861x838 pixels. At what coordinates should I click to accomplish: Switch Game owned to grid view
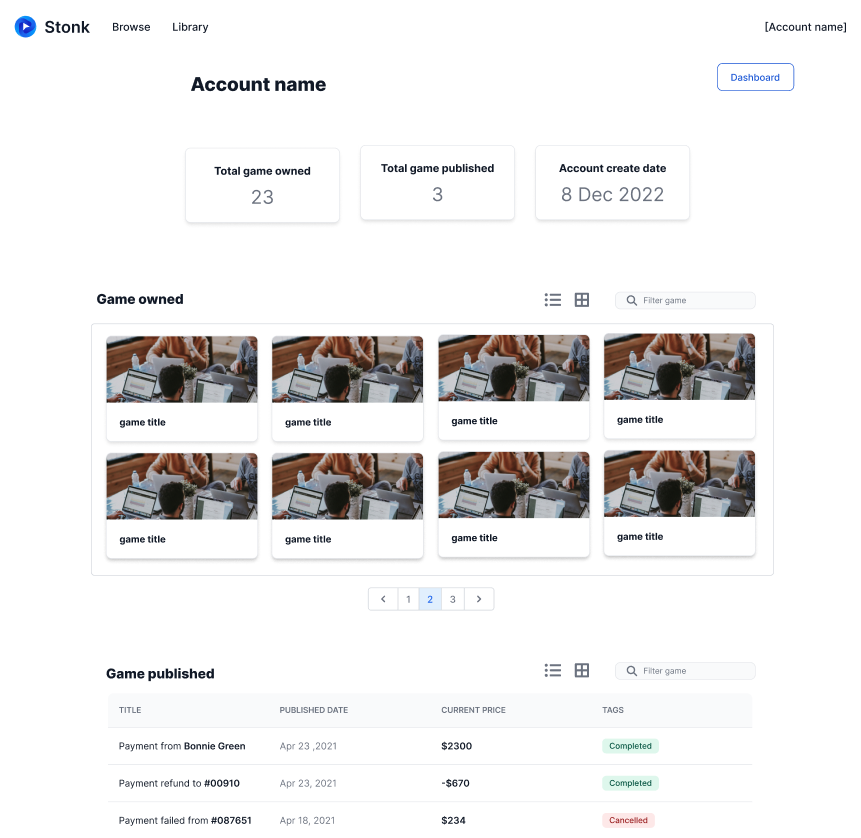coord(582,300)
